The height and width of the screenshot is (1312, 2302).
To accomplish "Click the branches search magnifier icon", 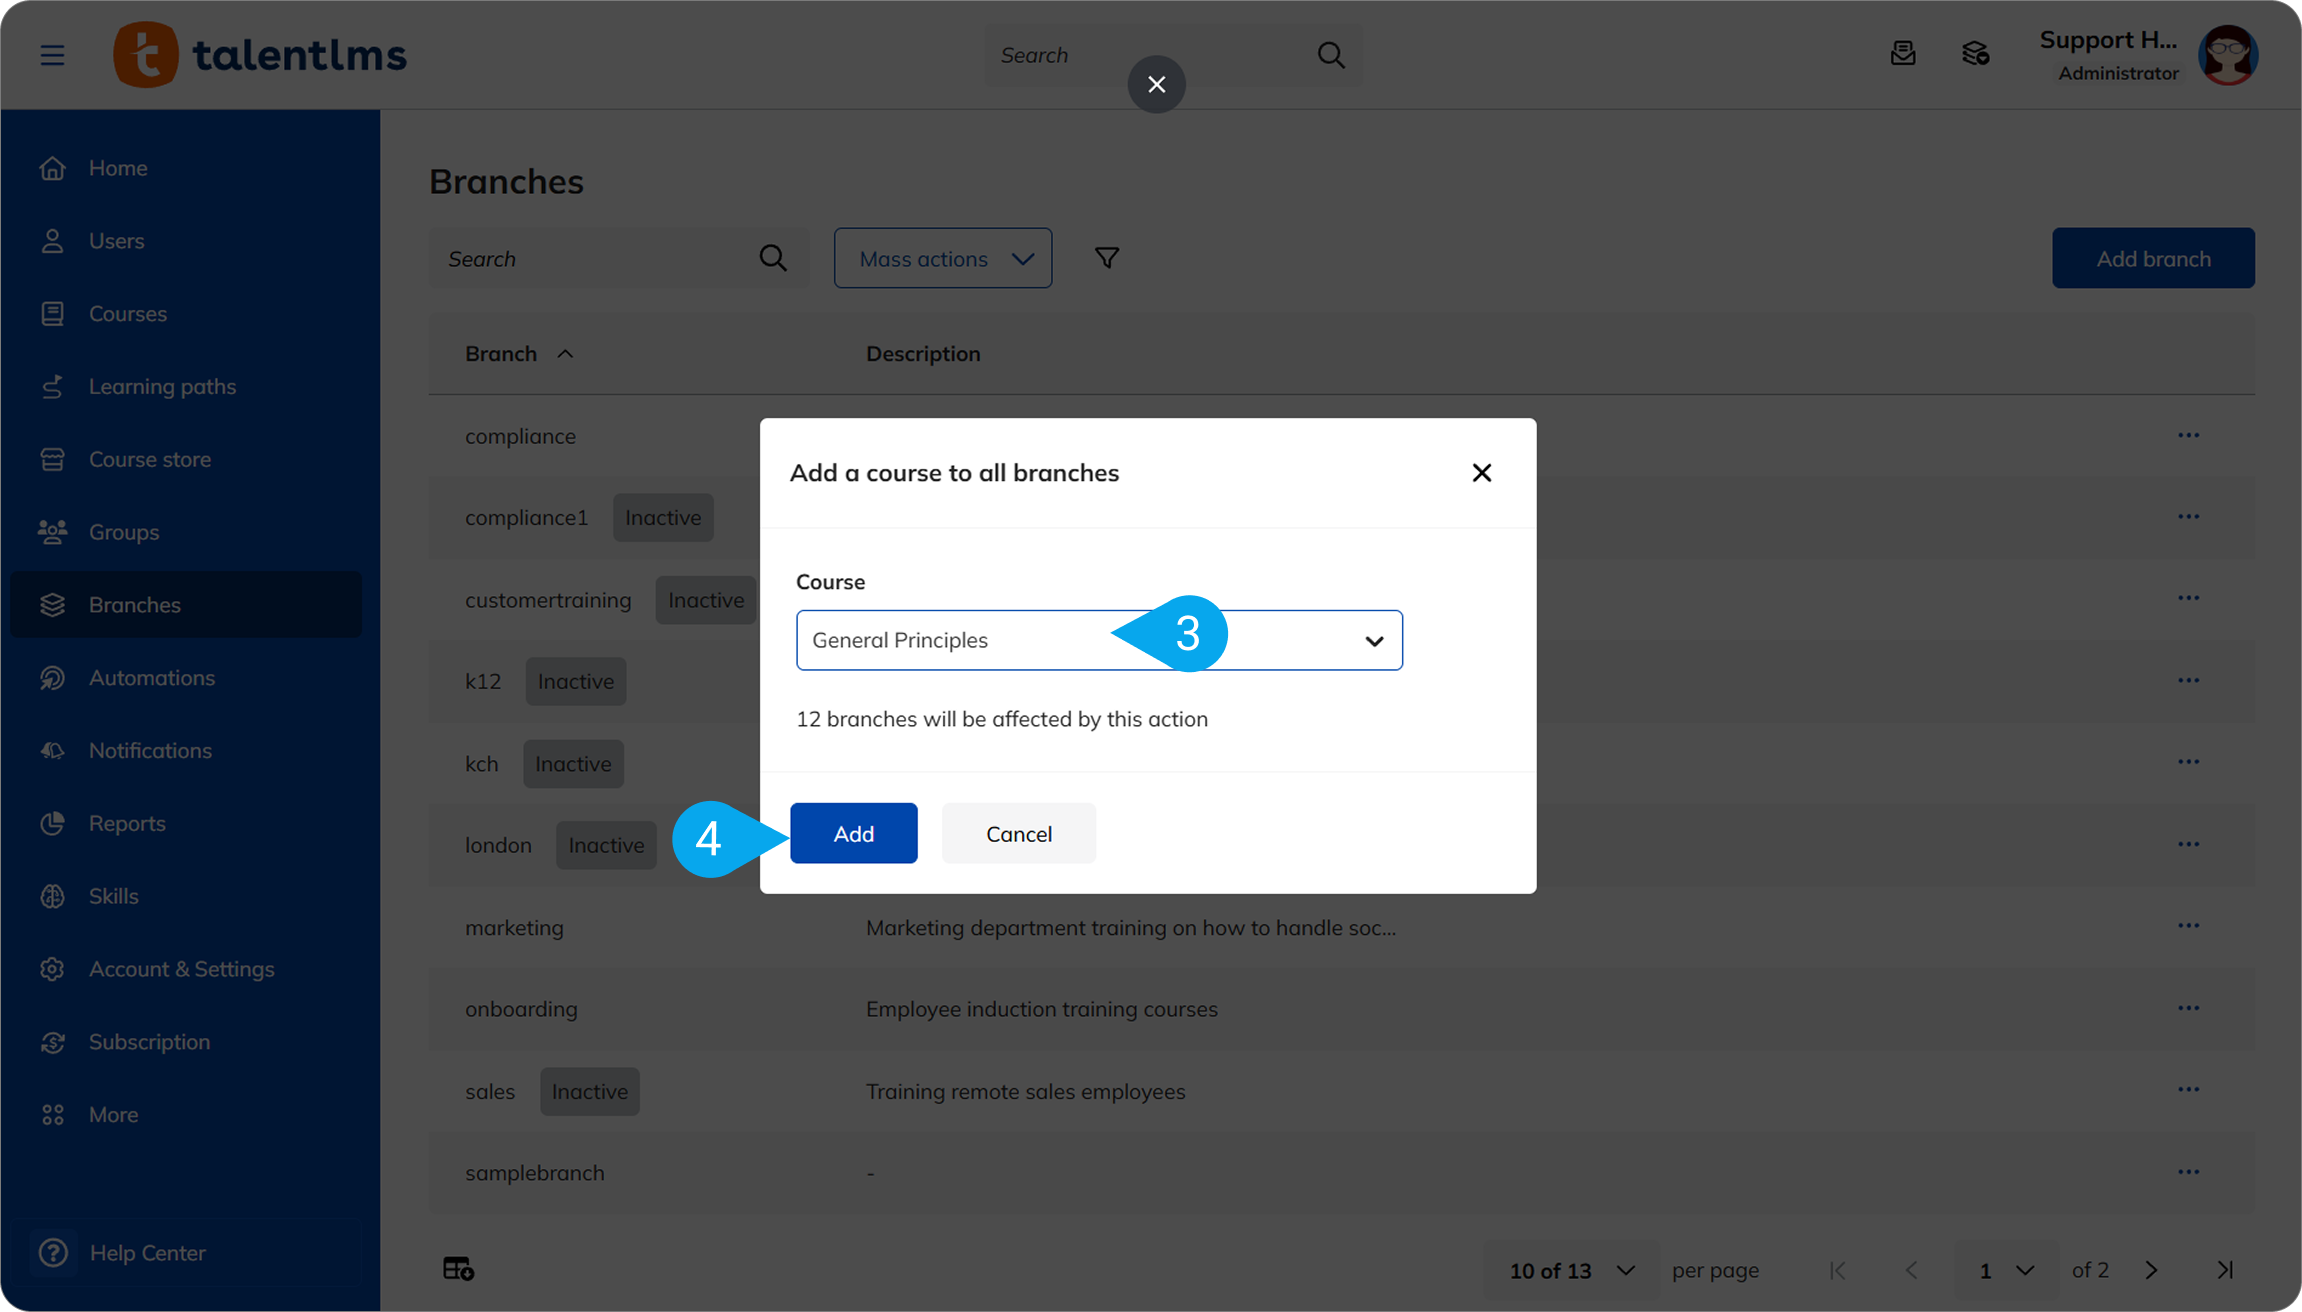I will (x=772, y=258).
